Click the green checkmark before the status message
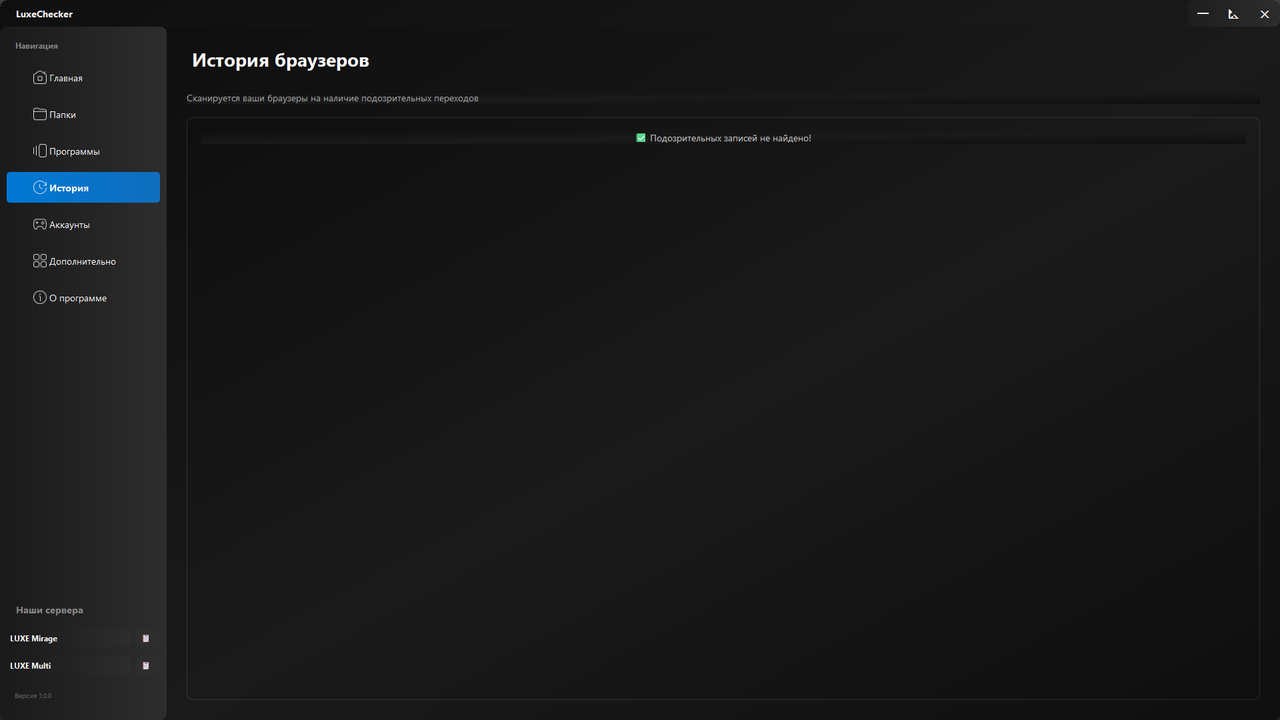Screen dimensions: 1280x720 641,138
